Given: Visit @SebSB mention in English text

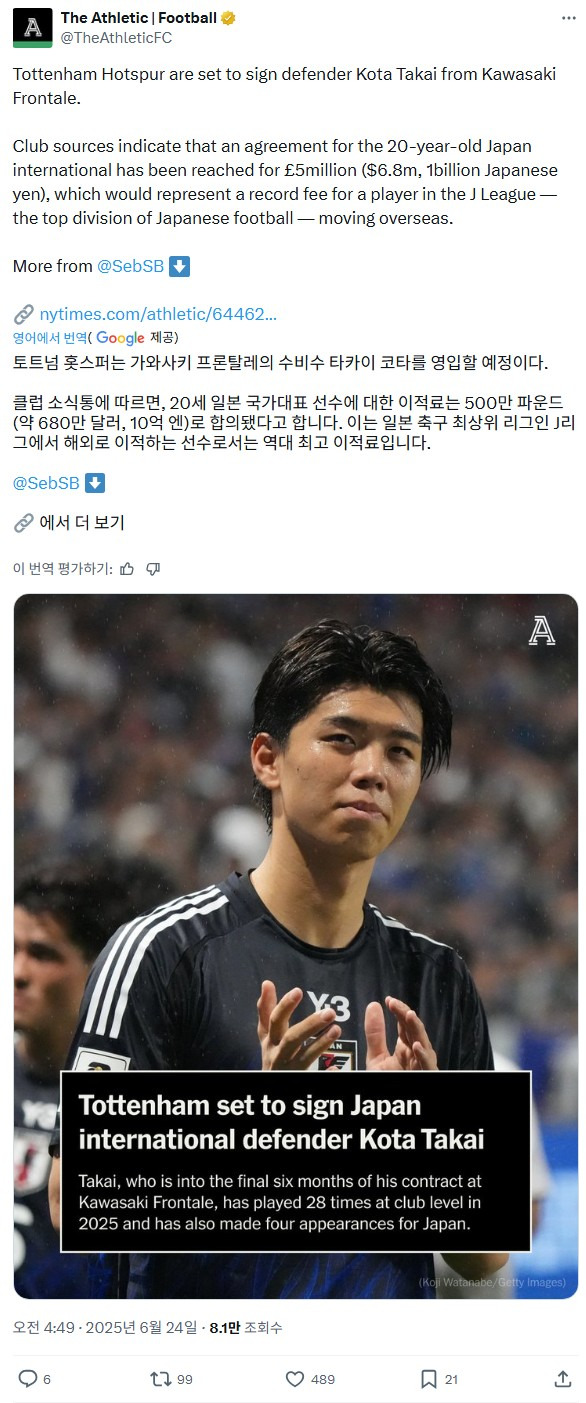Looking at the screenshot, I should coord(129,266).
